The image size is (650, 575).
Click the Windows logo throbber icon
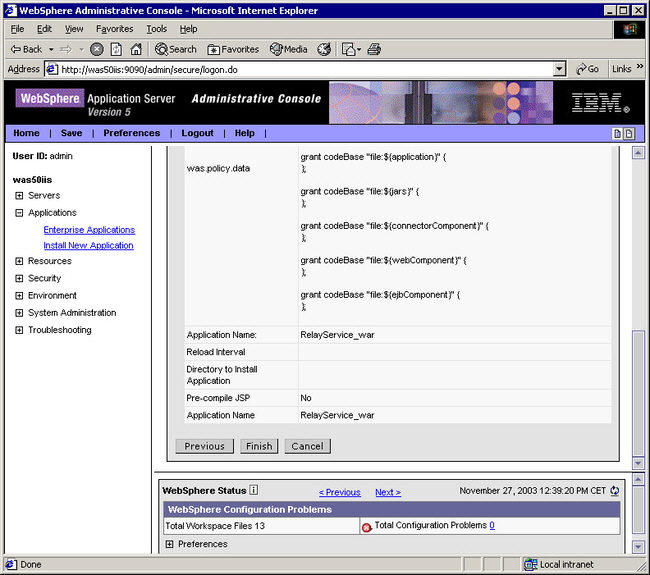[x=629, y=29]
